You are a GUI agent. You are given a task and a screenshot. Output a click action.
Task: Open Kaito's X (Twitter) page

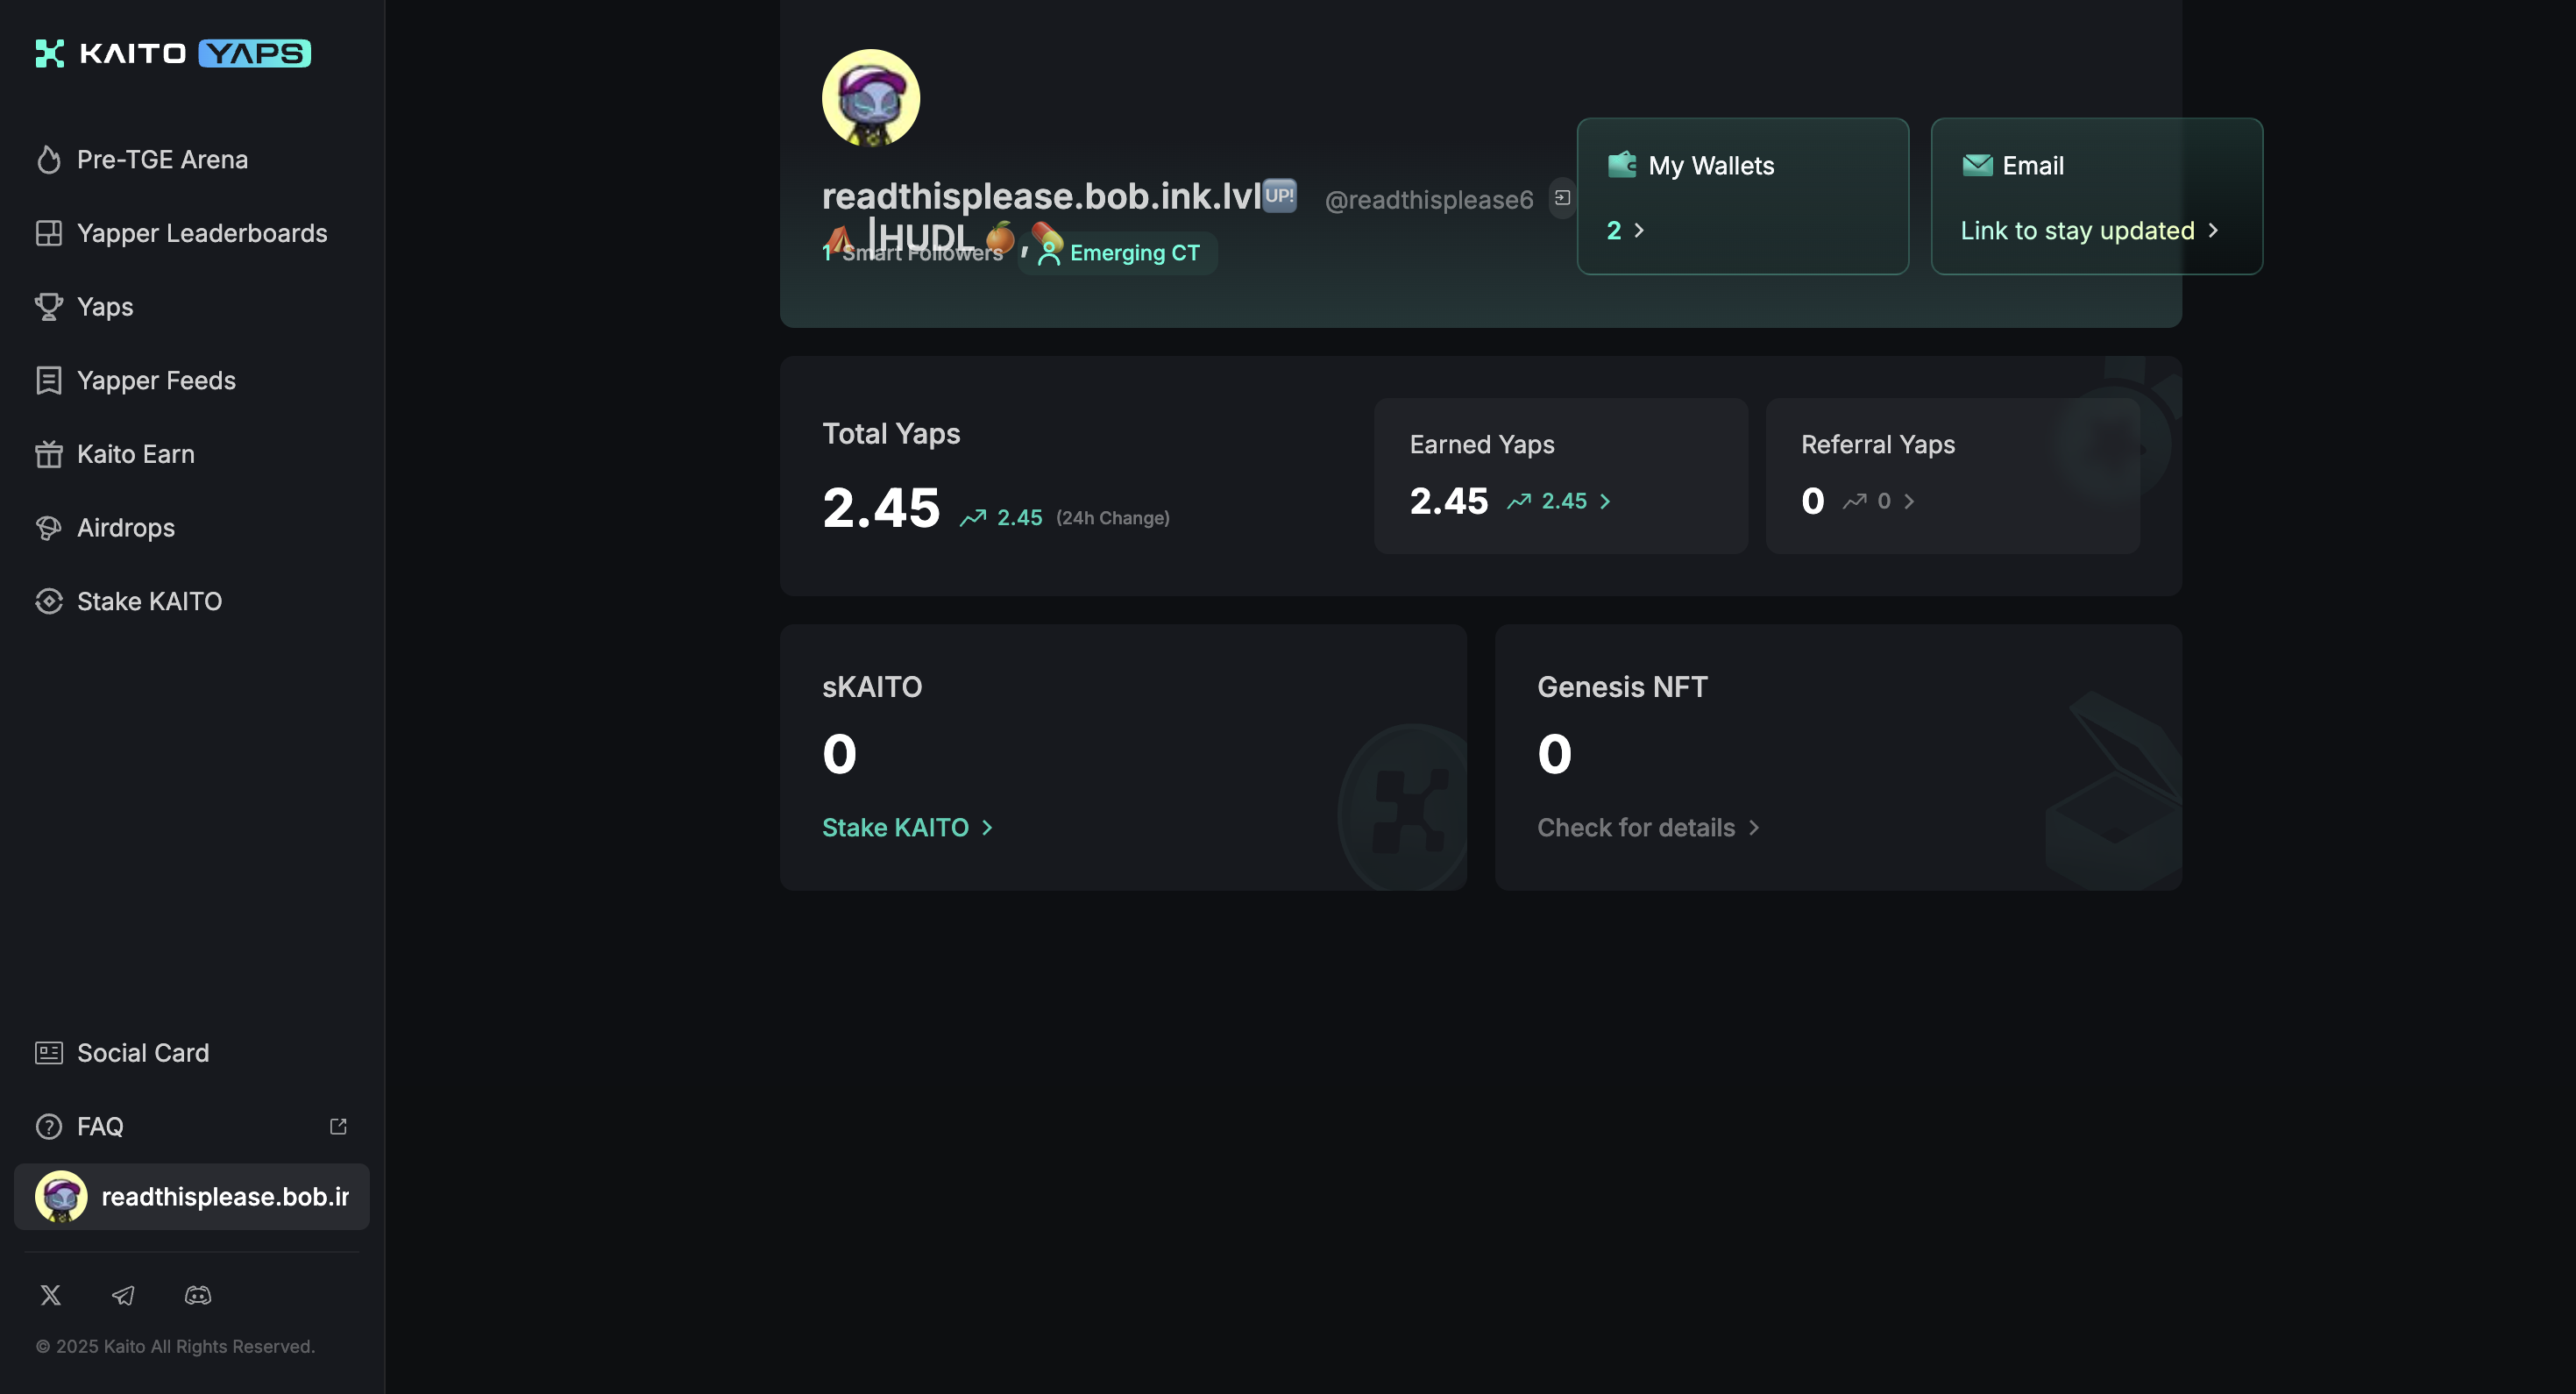(x=50, y=1295)
